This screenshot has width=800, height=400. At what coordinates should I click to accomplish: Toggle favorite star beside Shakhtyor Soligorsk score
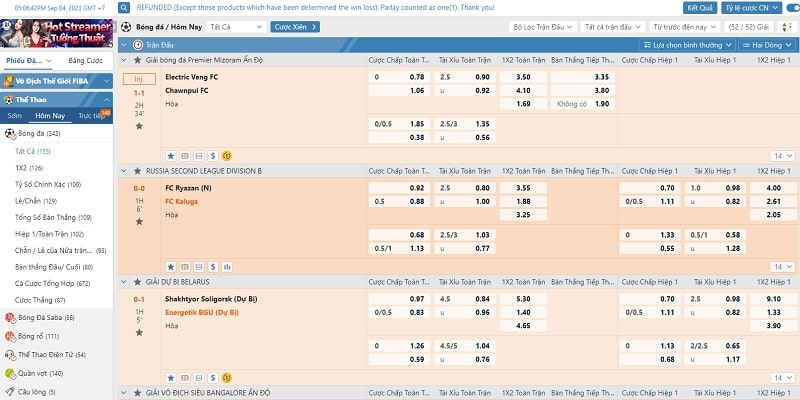pyautogui.click(x=139, y=332)
